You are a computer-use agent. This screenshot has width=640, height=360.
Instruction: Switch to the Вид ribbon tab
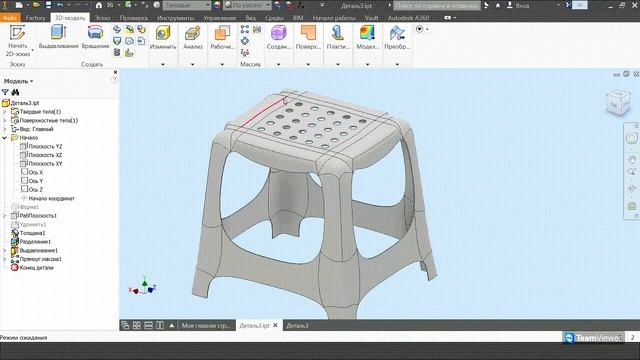pos(251,18)
